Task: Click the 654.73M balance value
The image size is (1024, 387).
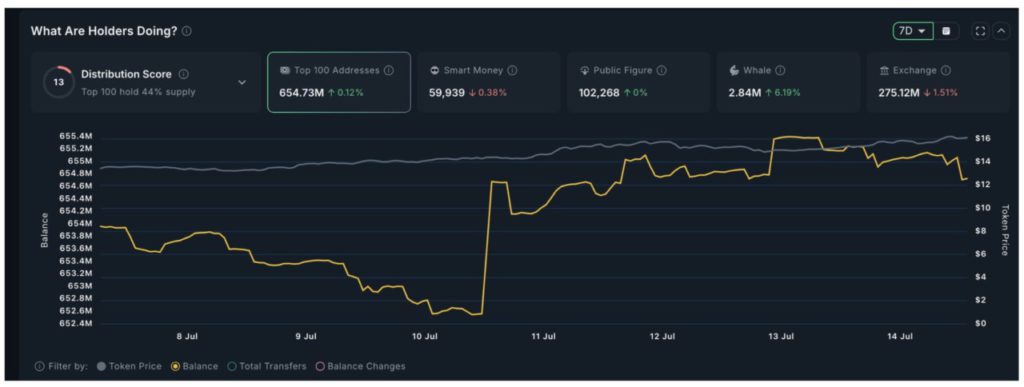Action: [x=302, y=93]
